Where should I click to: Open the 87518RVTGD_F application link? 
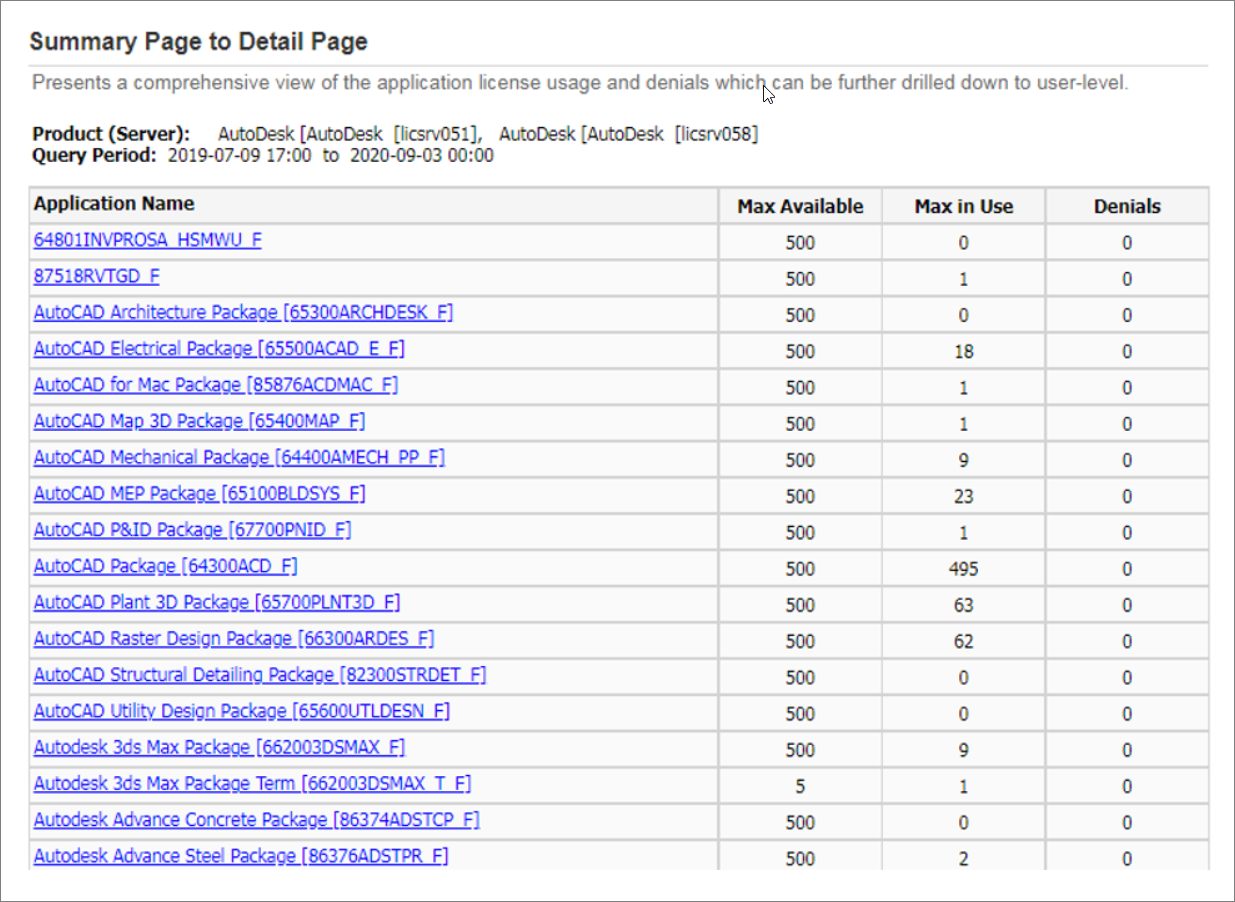pyautogui.click(x=97, y=277)
